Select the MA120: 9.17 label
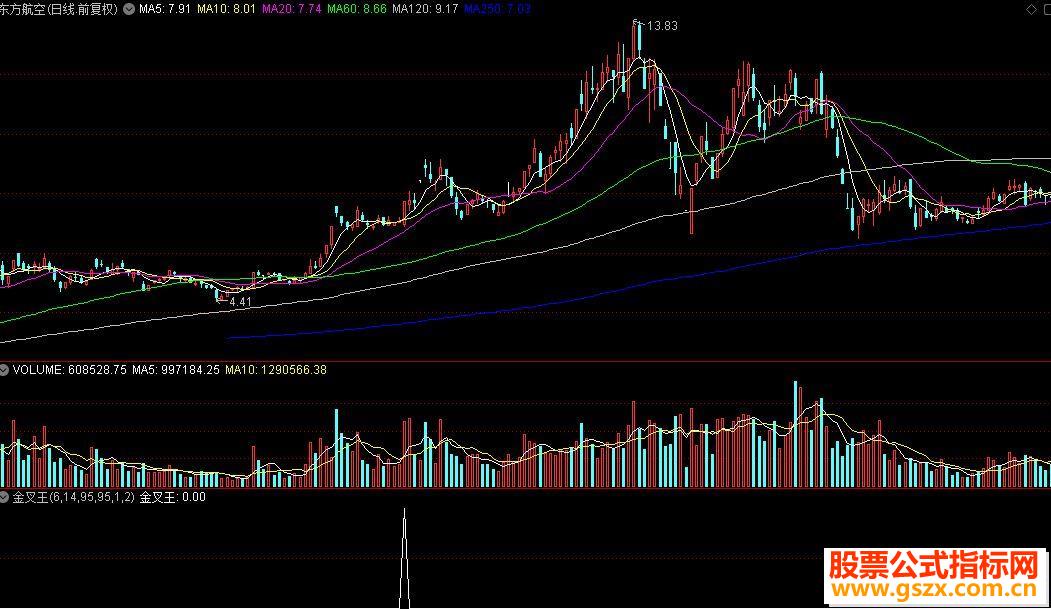Image resolution: width=1051 pixels, height=609 pixels. point(425,9)
